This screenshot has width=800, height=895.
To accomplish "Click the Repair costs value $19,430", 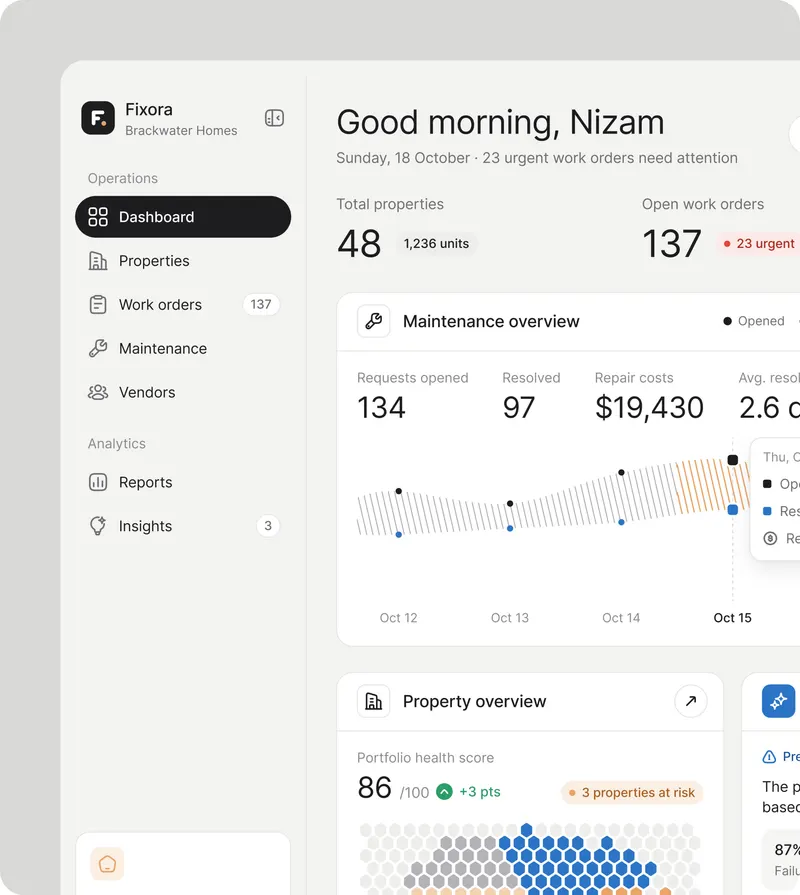I will 649,408.
